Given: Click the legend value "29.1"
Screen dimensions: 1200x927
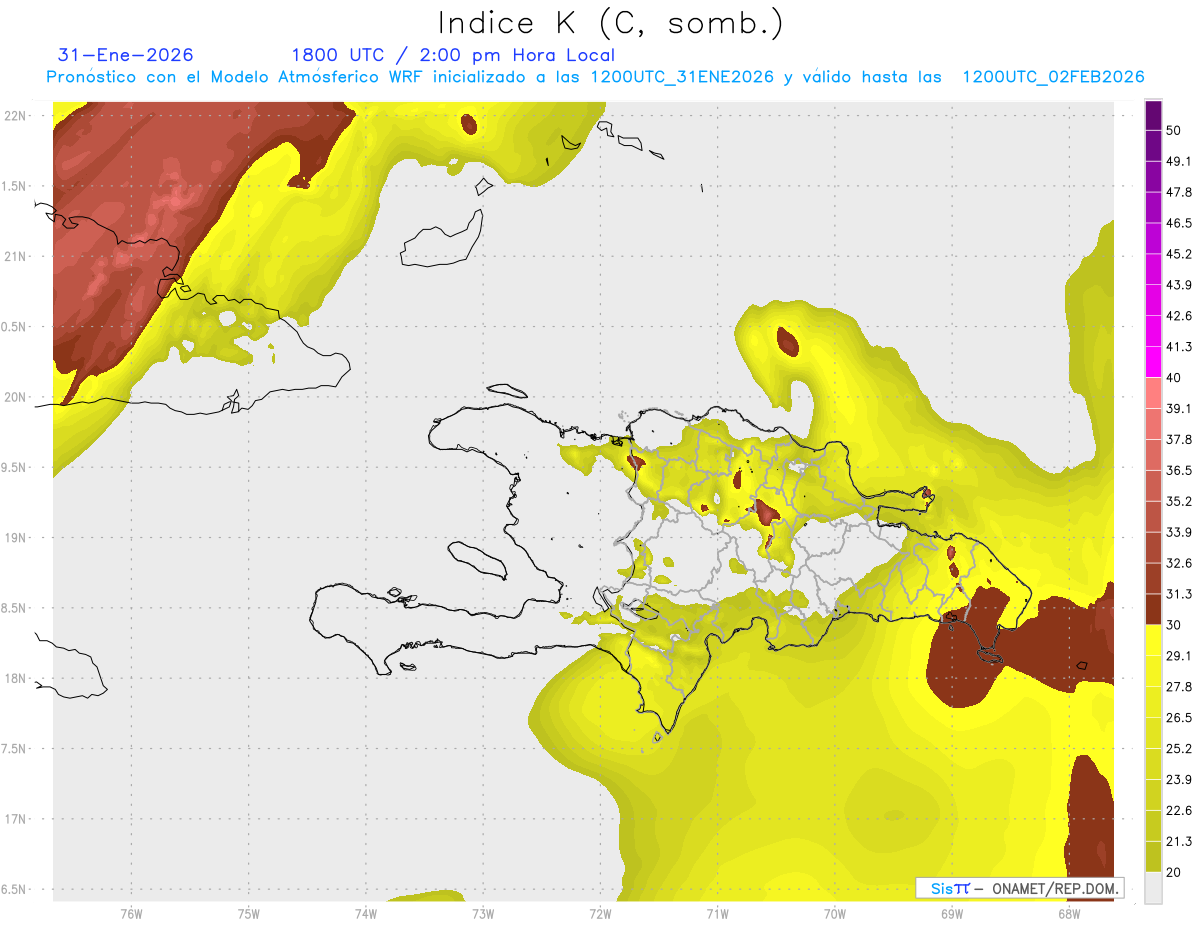Looking at the screenshot, I should click(x=1179, y=655).
